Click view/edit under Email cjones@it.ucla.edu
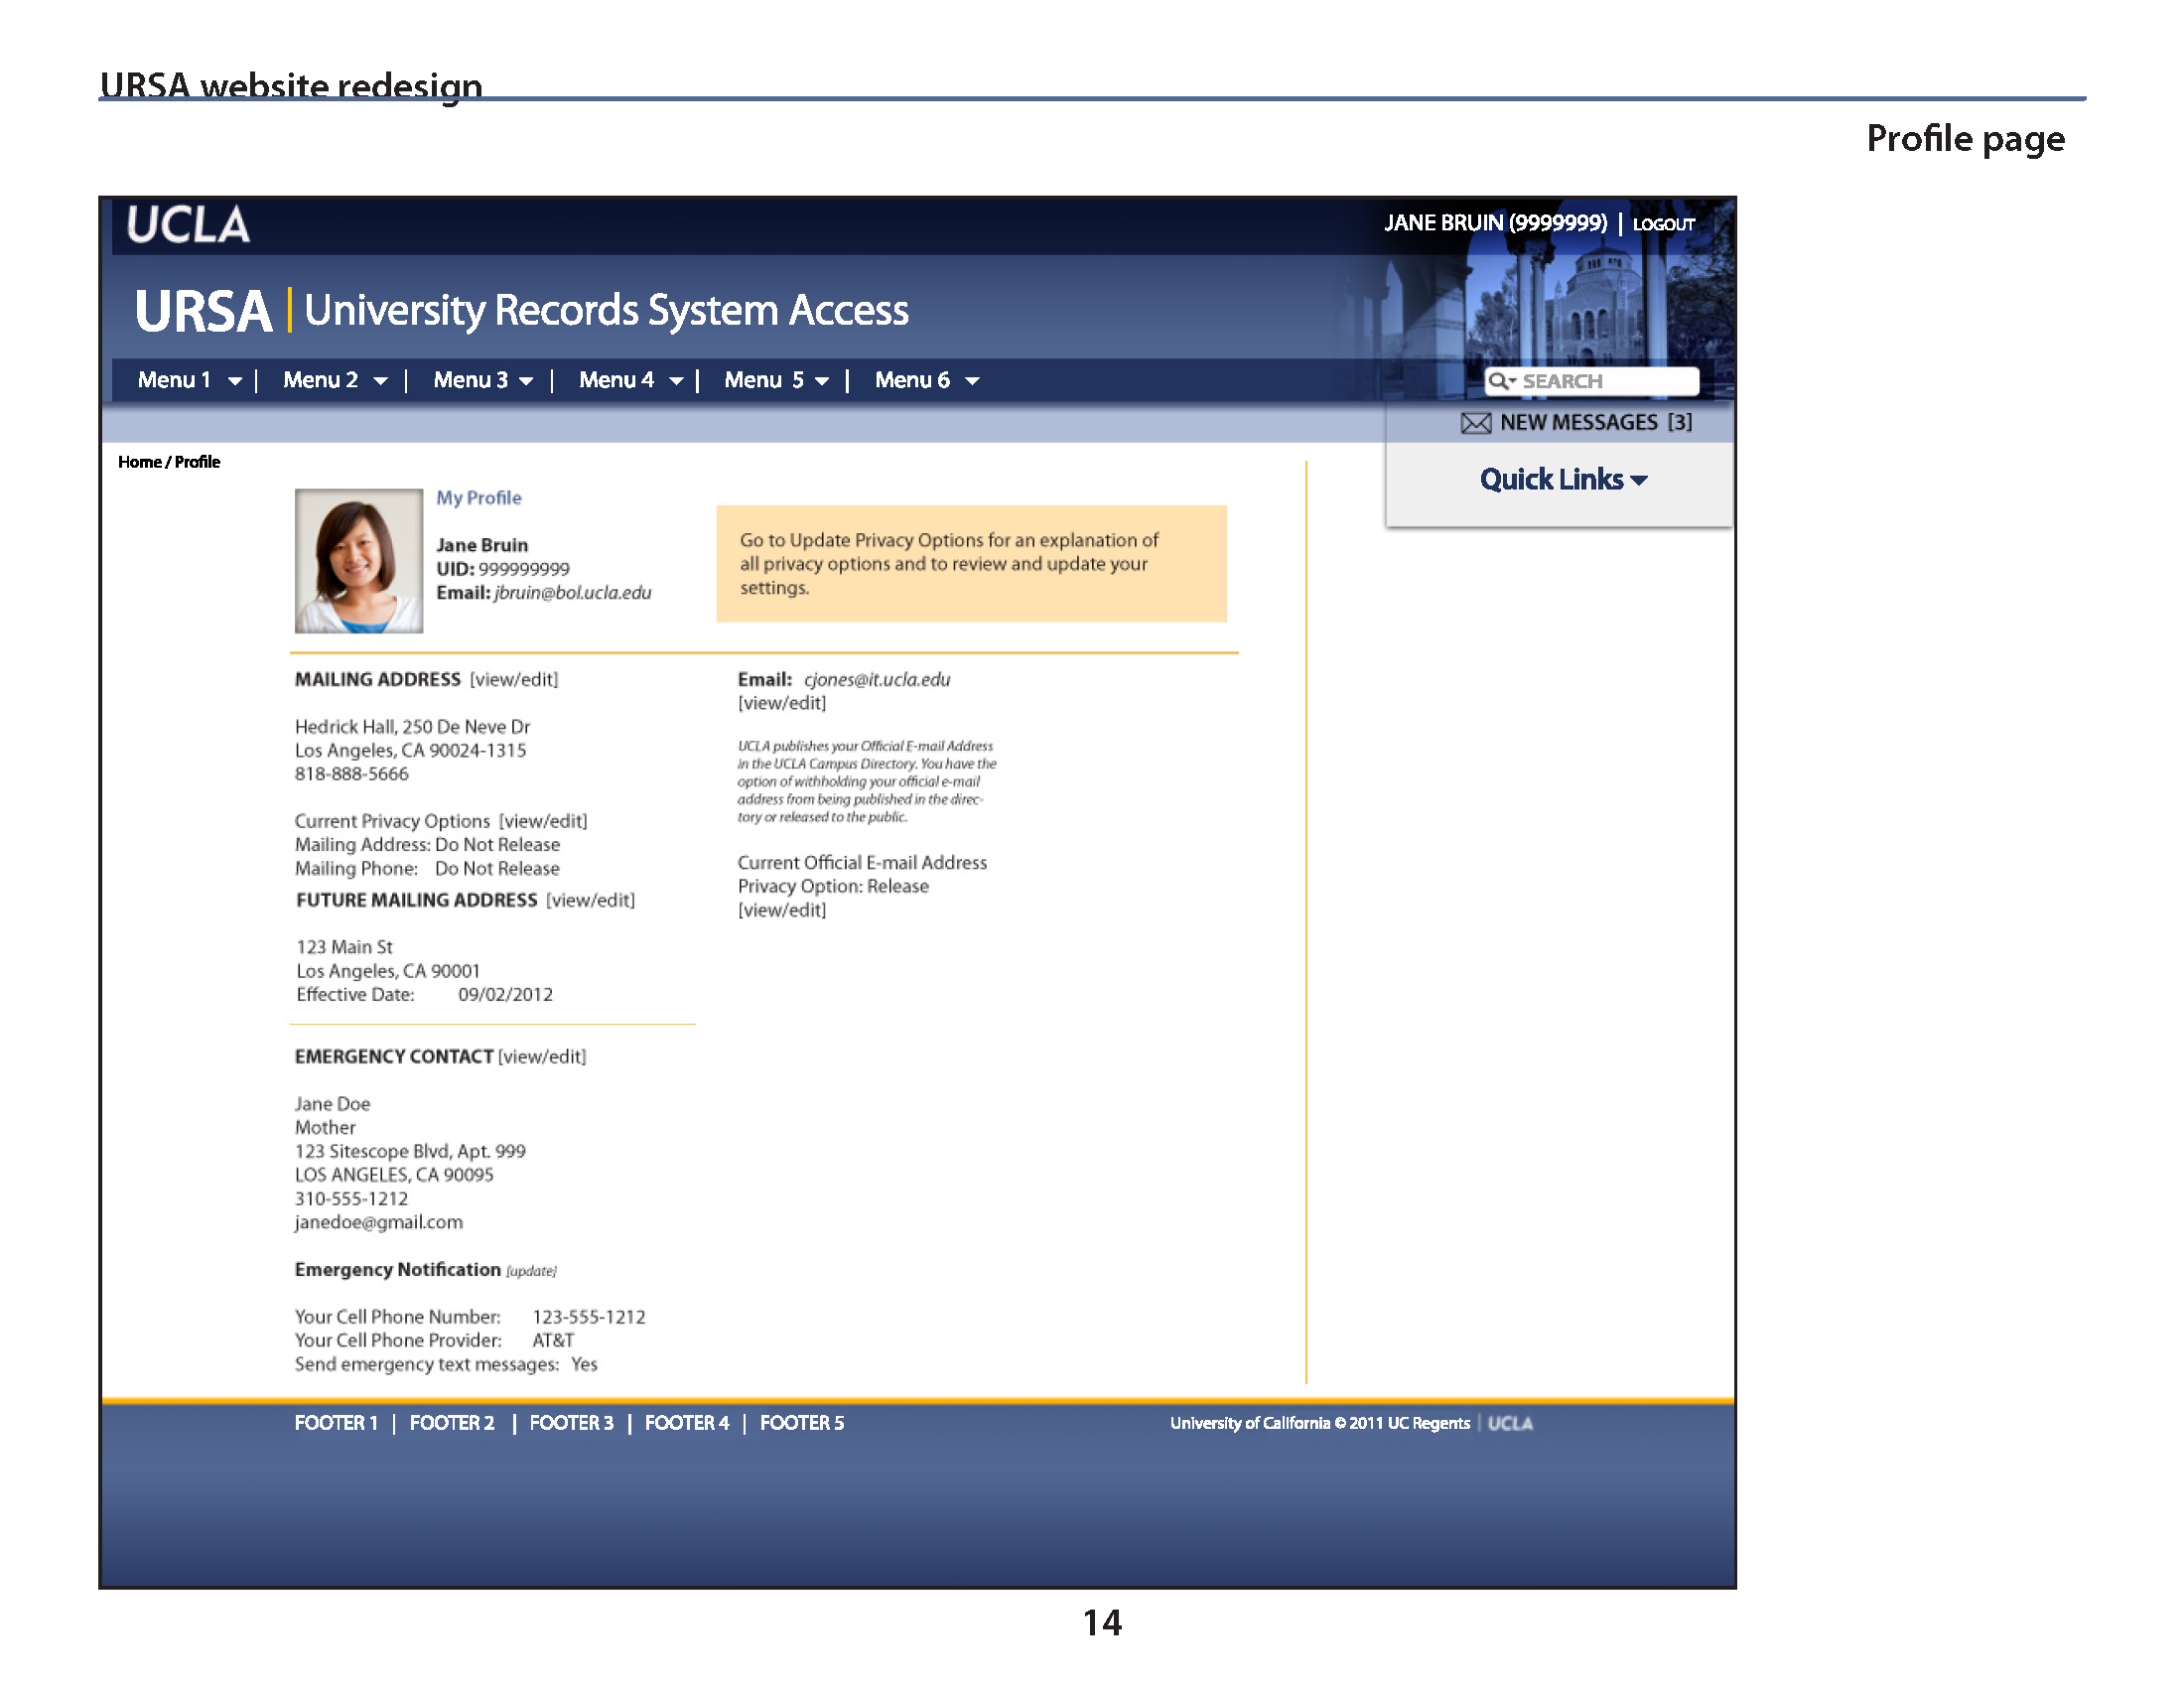 tap(782, 704)
